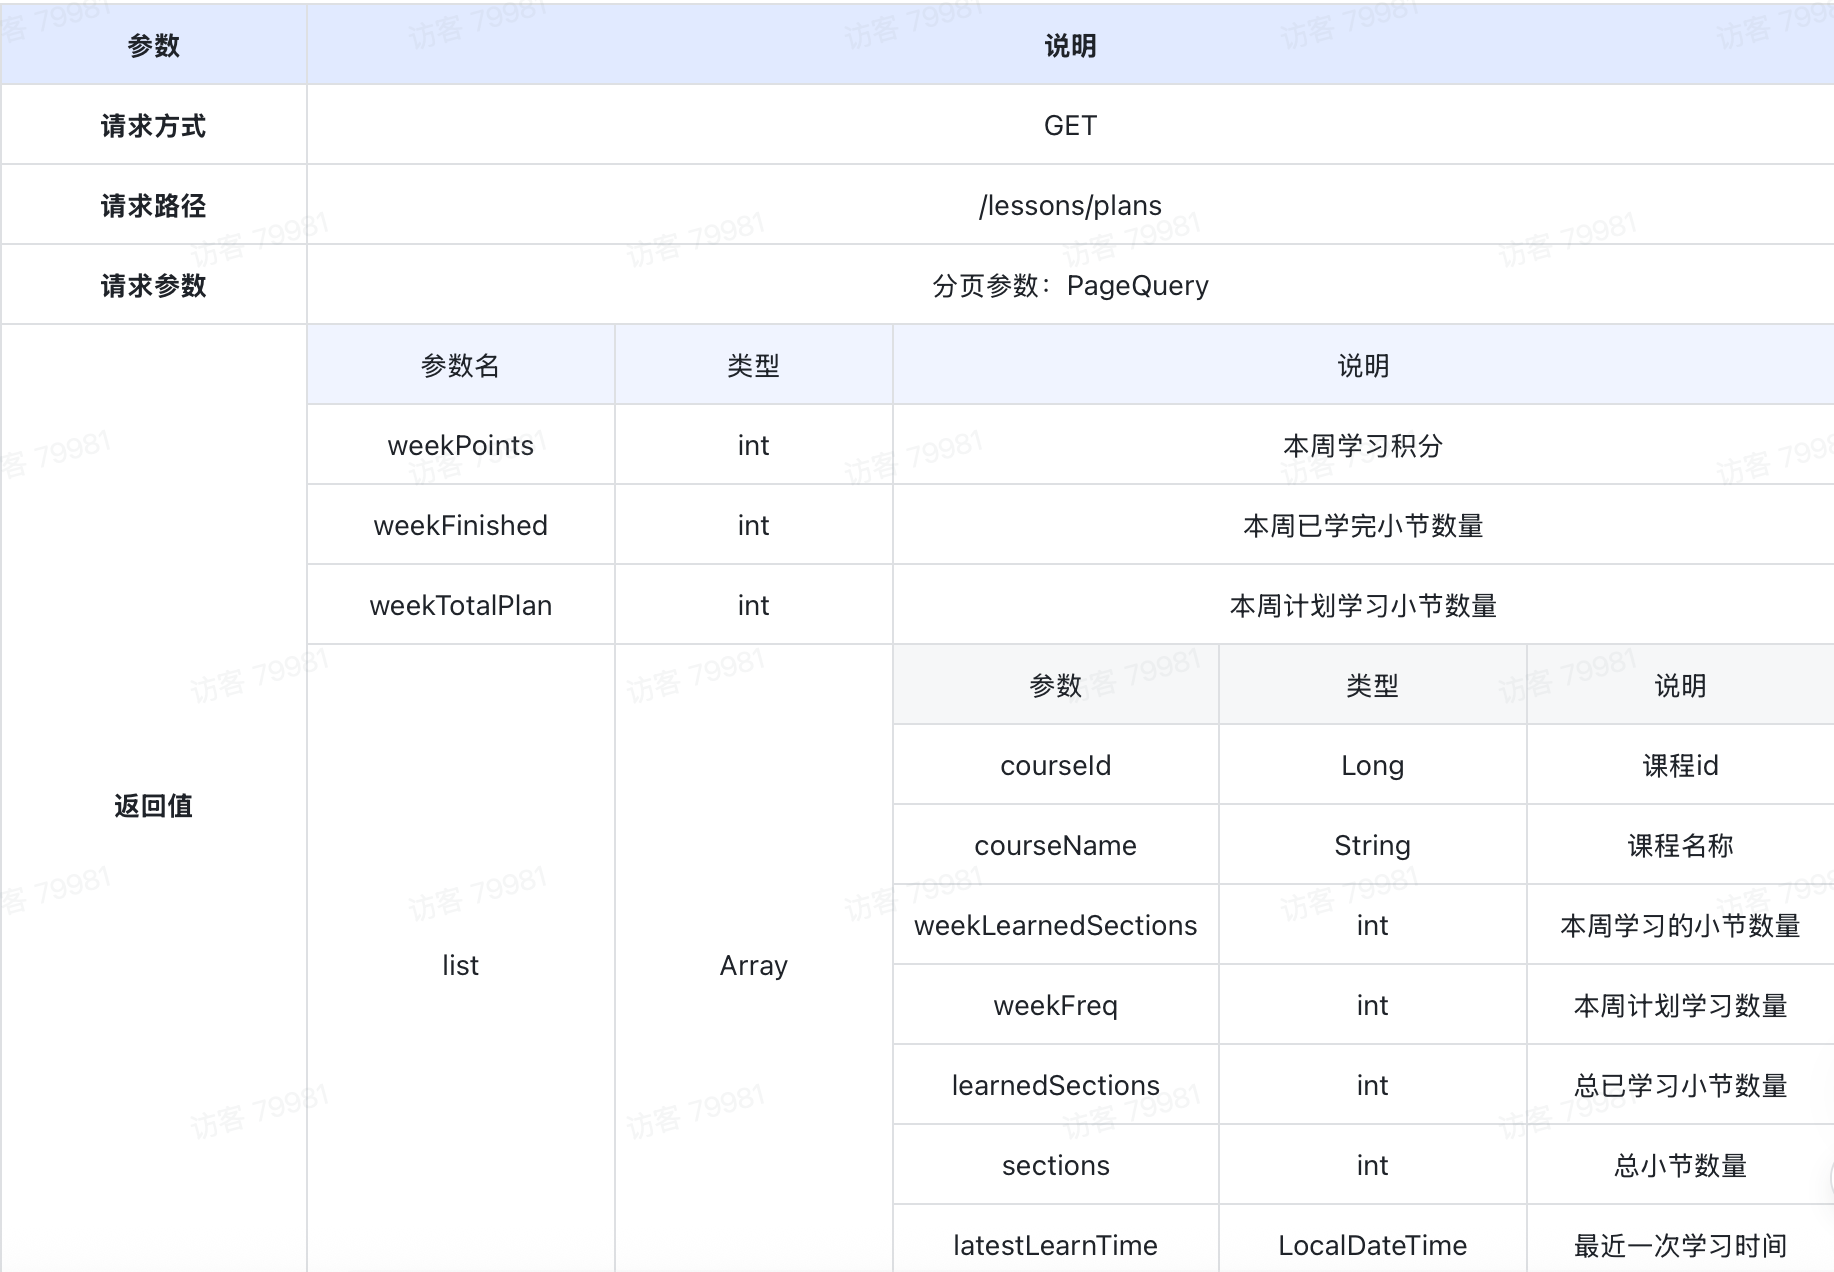Click the 参数名 column header
This screenshot has width=1834, height=1272.
coord(460,366)
